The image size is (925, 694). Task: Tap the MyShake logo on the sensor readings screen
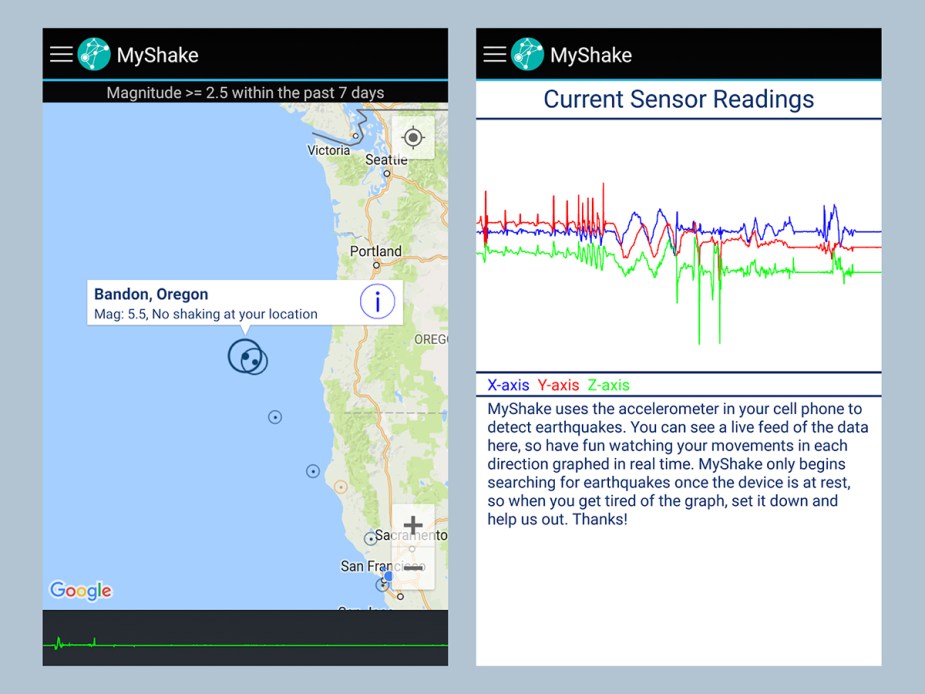click(x=527, y=54)
